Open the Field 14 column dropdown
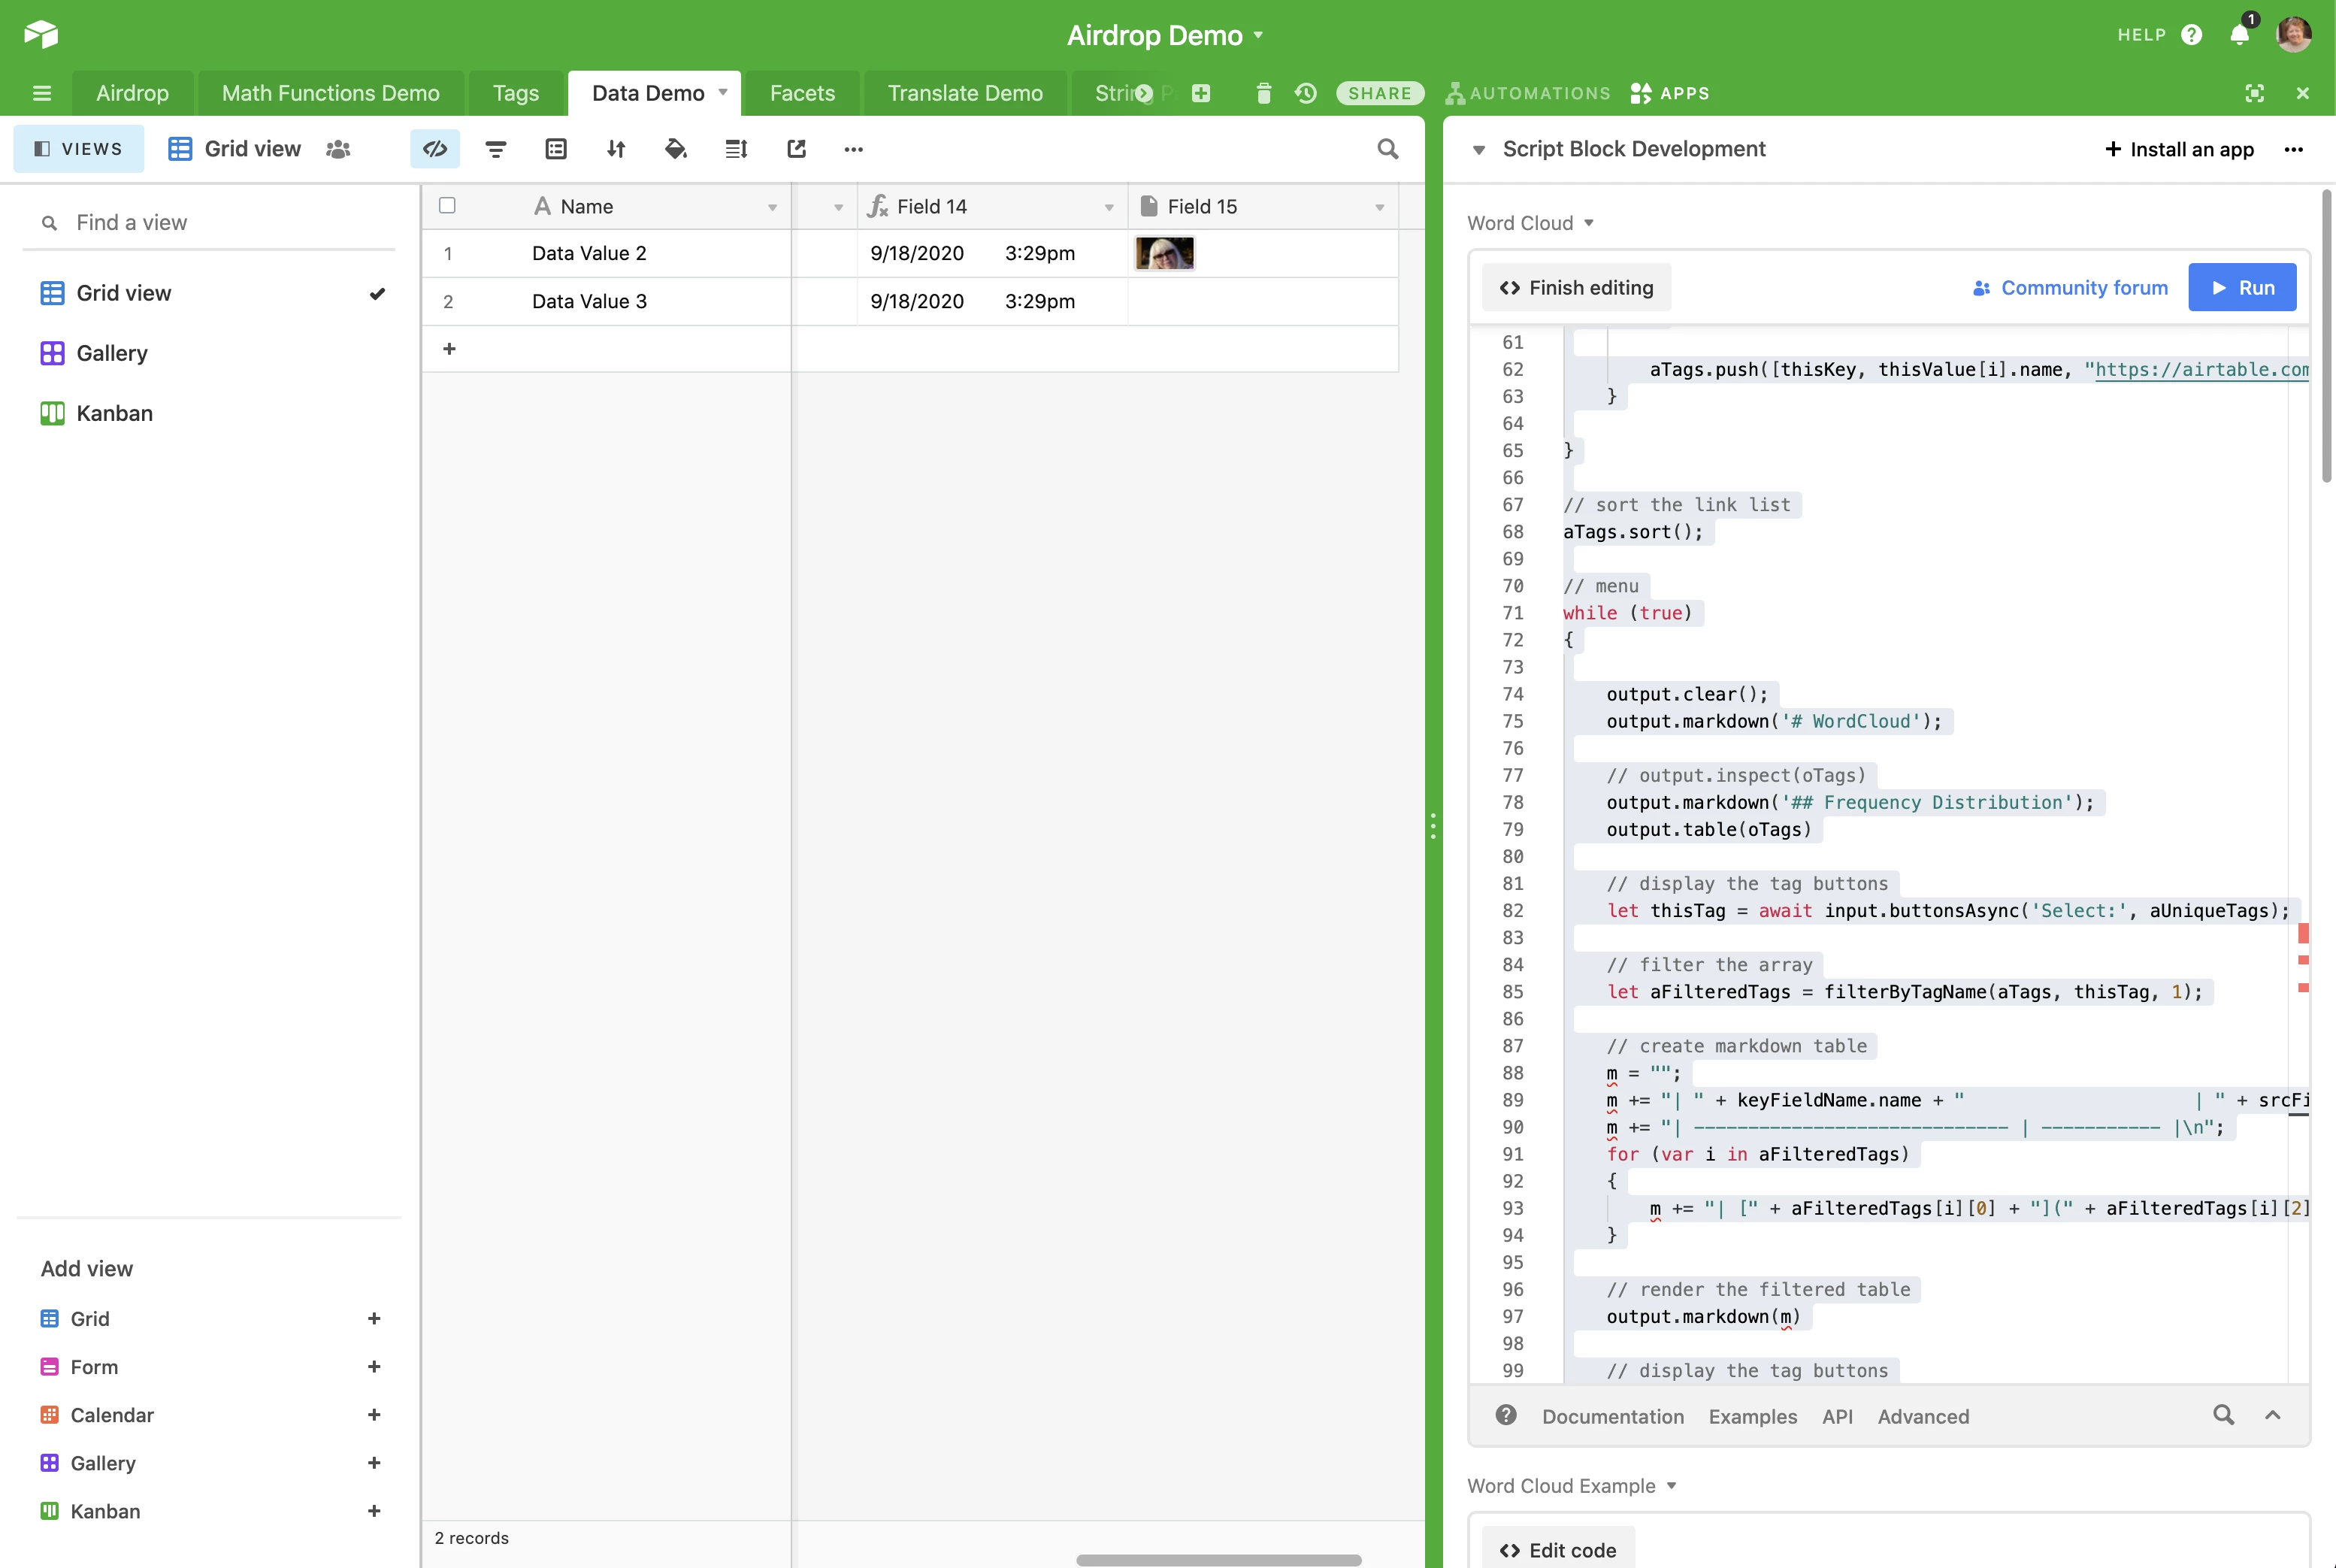Screen dimensions: 2336x1568 (1109, 207)
